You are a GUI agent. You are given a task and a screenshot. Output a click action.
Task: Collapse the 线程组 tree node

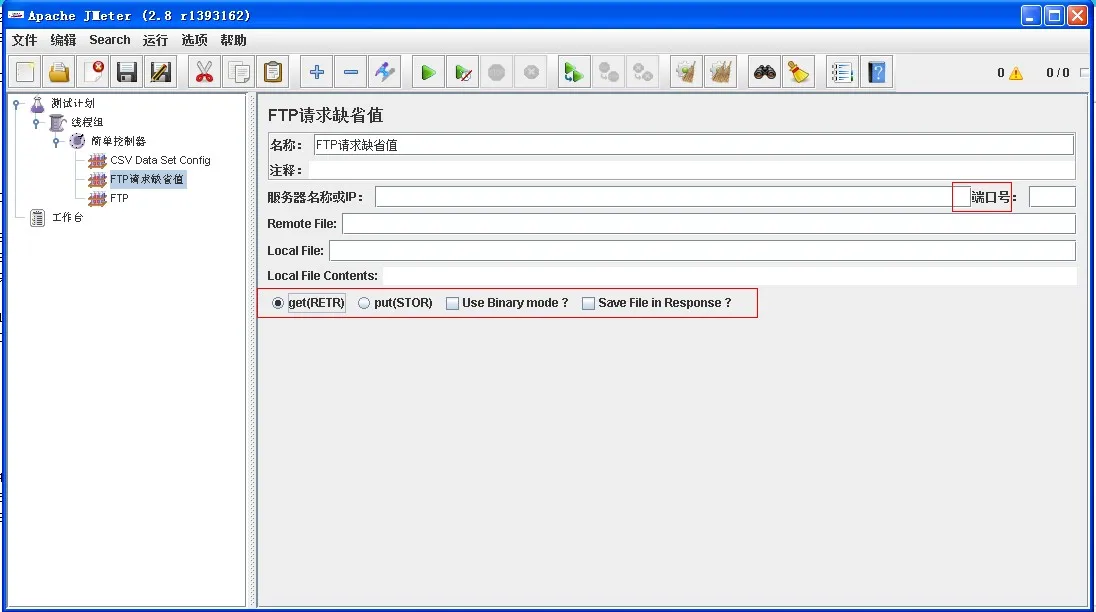(x=36, y=123)
